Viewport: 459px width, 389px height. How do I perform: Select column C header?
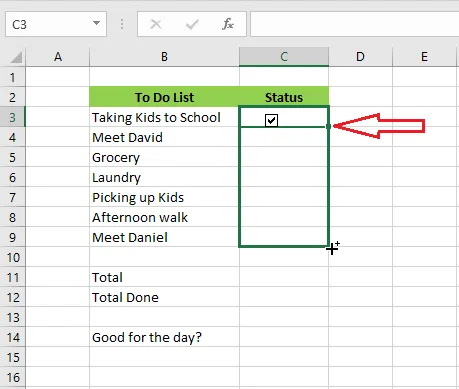[x=284, y=57]
